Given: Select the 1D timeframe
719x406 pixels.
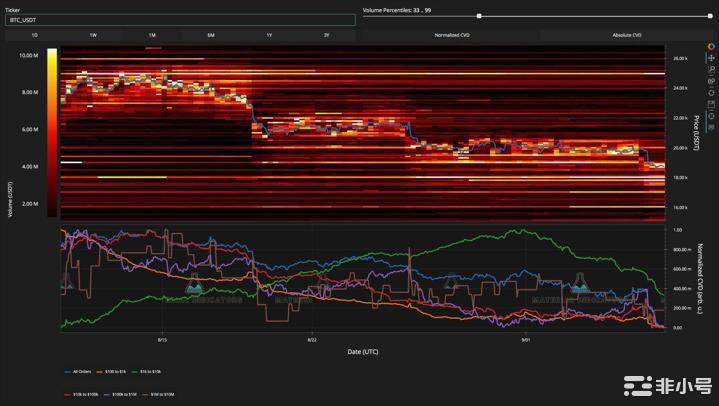Looking at the screenshot, I should point(34,35).
